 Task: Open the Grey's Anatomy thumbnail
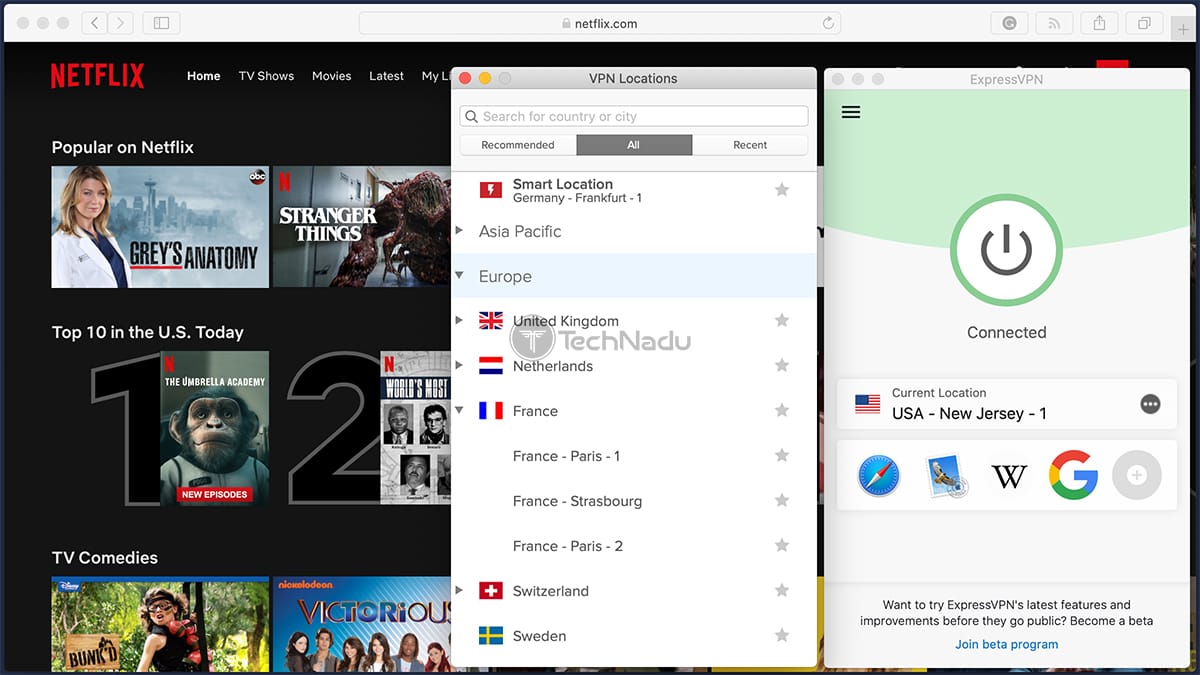[x=160, y=227]
